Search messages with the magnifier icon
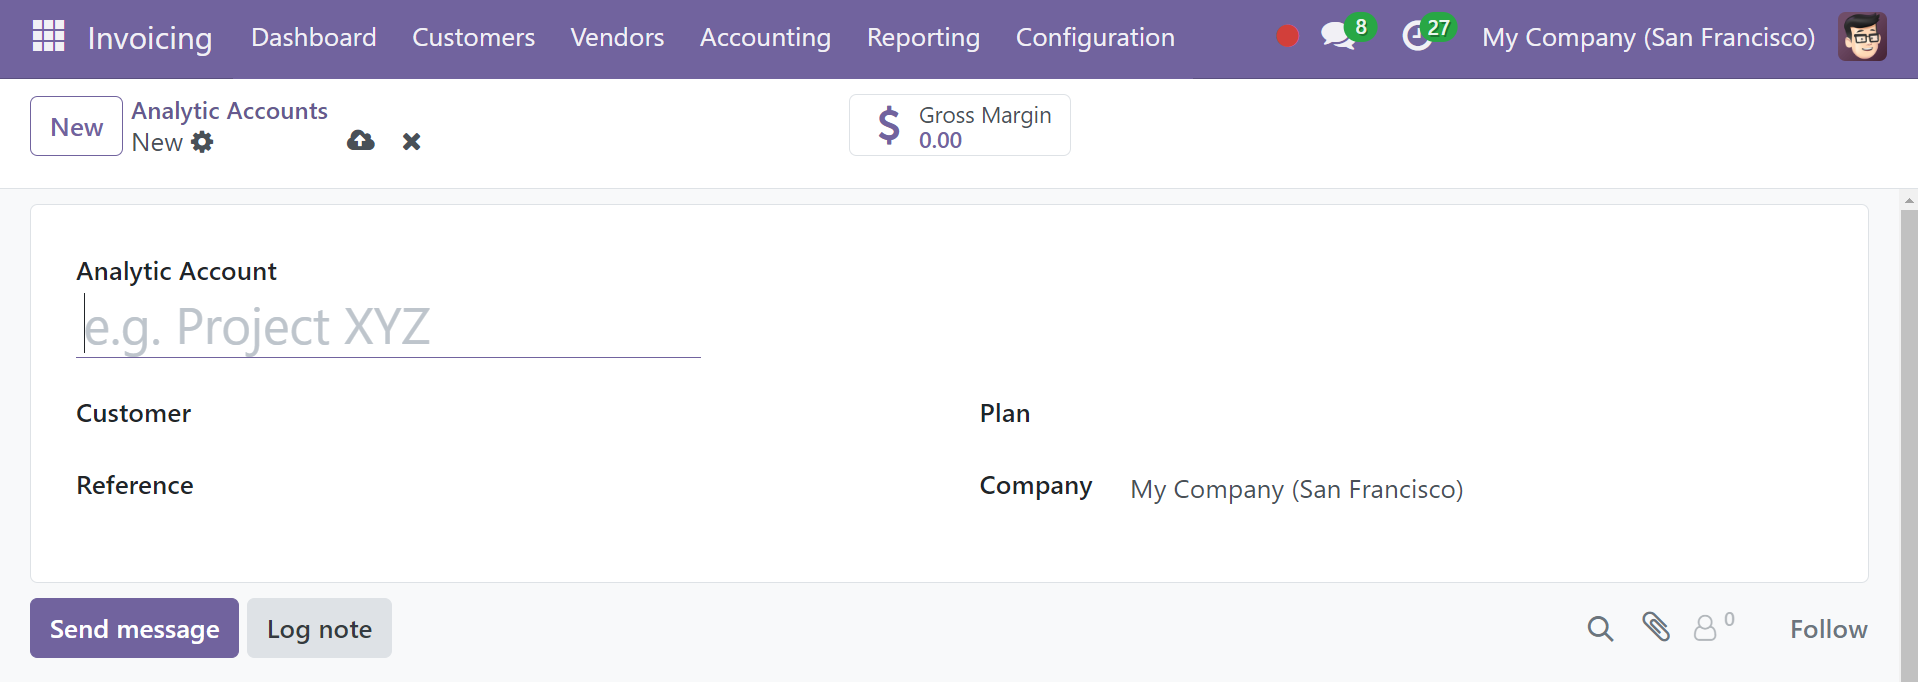The height and width of the screenshot is (682, 1918). pos(1600,629)
